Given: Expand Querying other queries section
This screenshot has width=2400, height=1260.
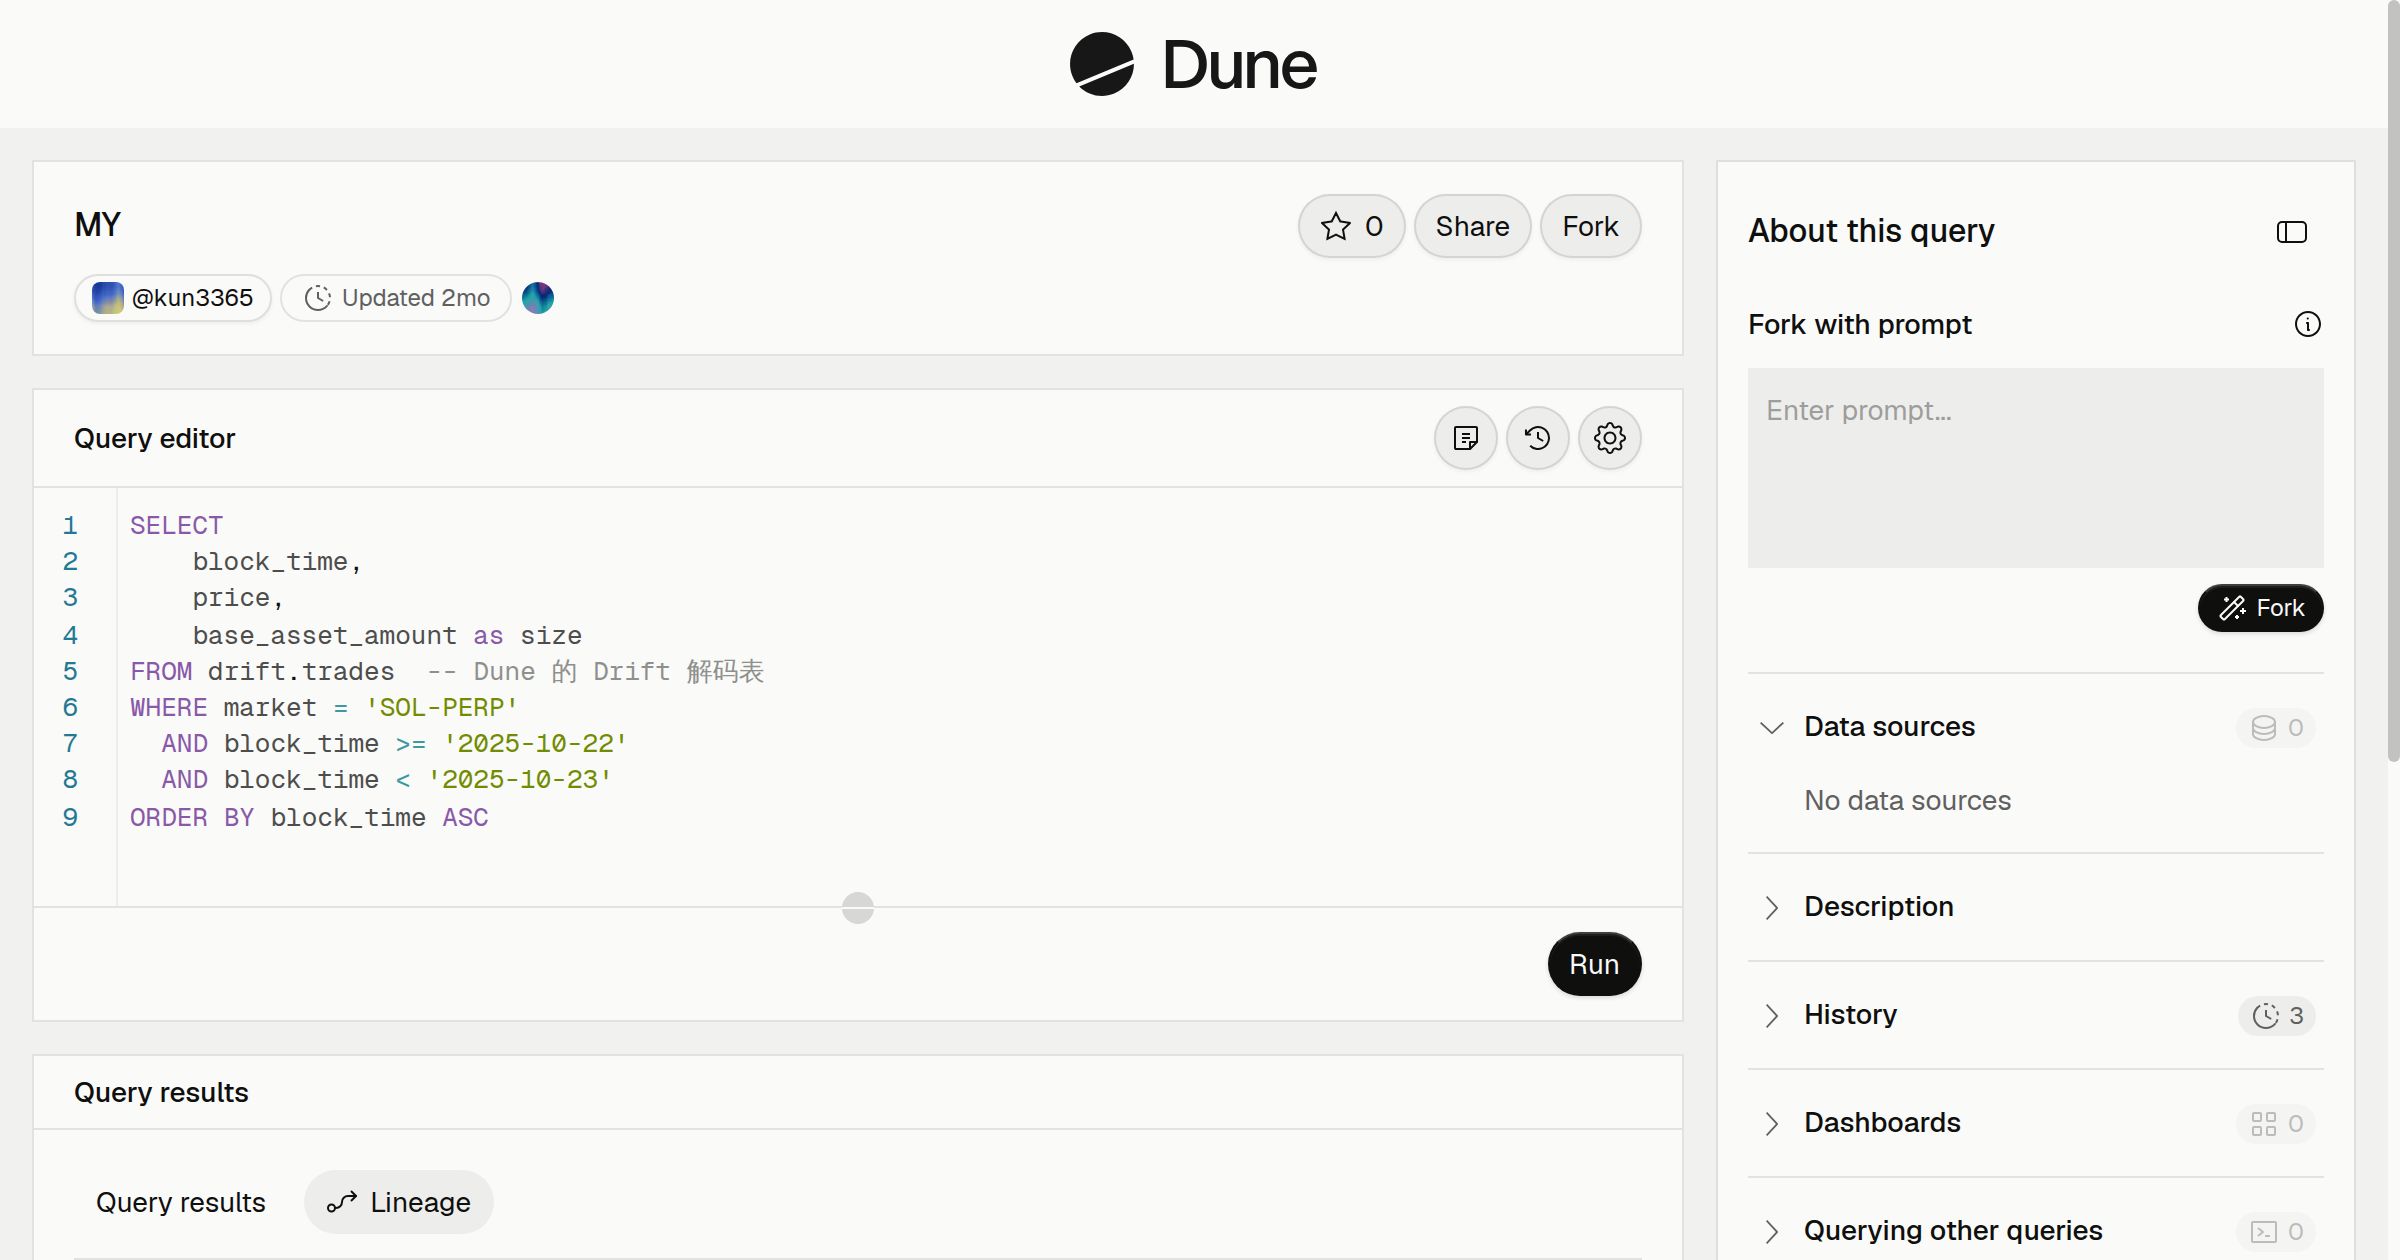Looking at the screenshot, I should click(1771, 1231).
